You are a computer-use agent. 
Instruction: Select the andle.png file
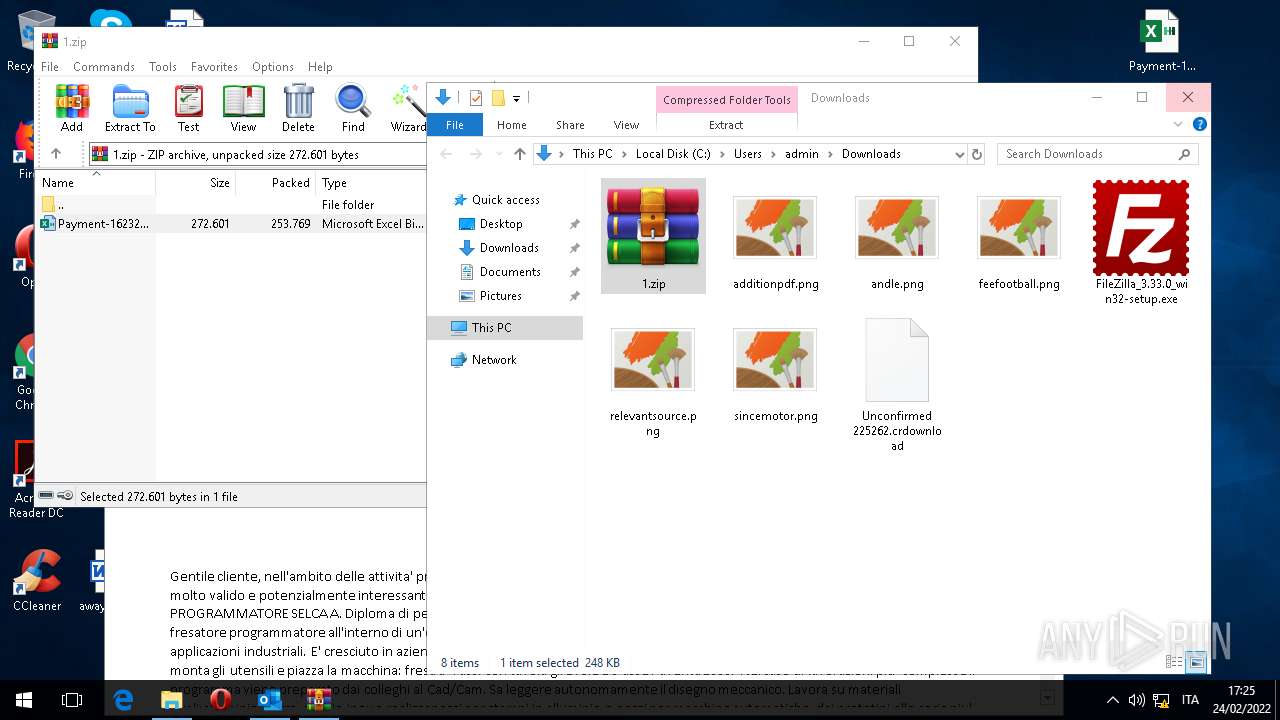[897, 236]
